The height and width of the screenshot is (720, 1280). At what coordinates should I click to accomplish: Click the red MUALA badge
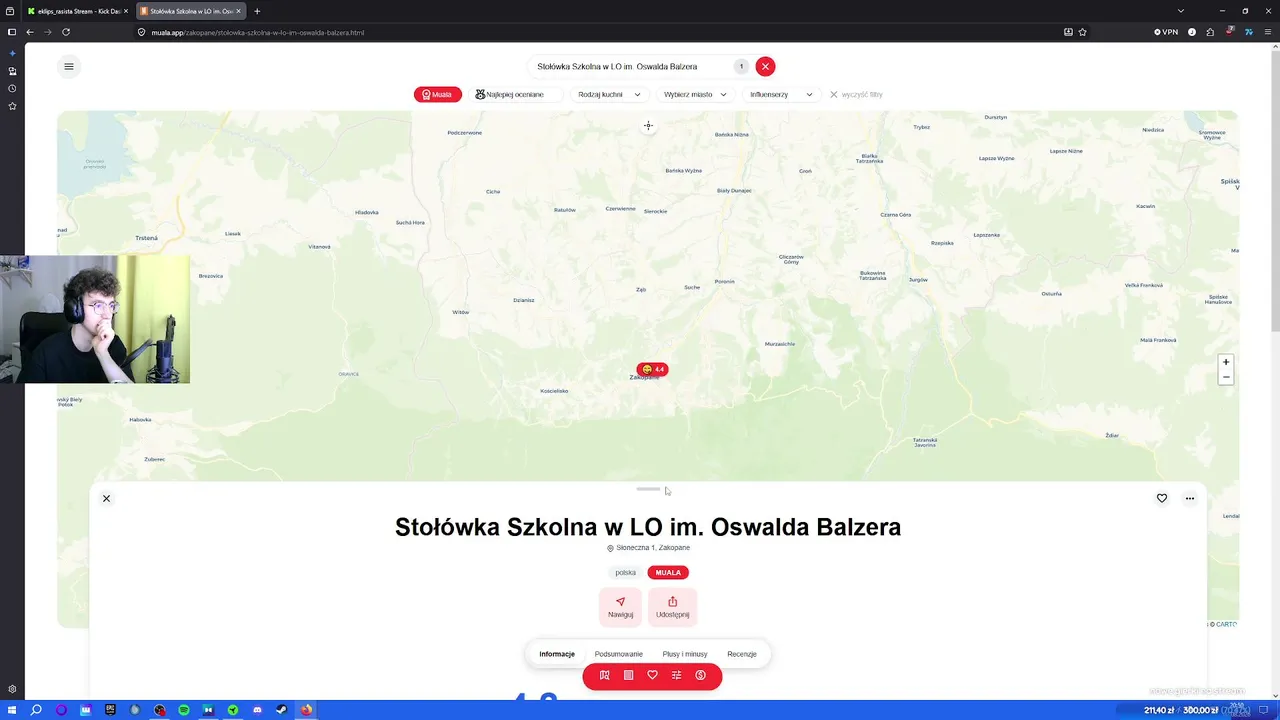tap(668, 573)
